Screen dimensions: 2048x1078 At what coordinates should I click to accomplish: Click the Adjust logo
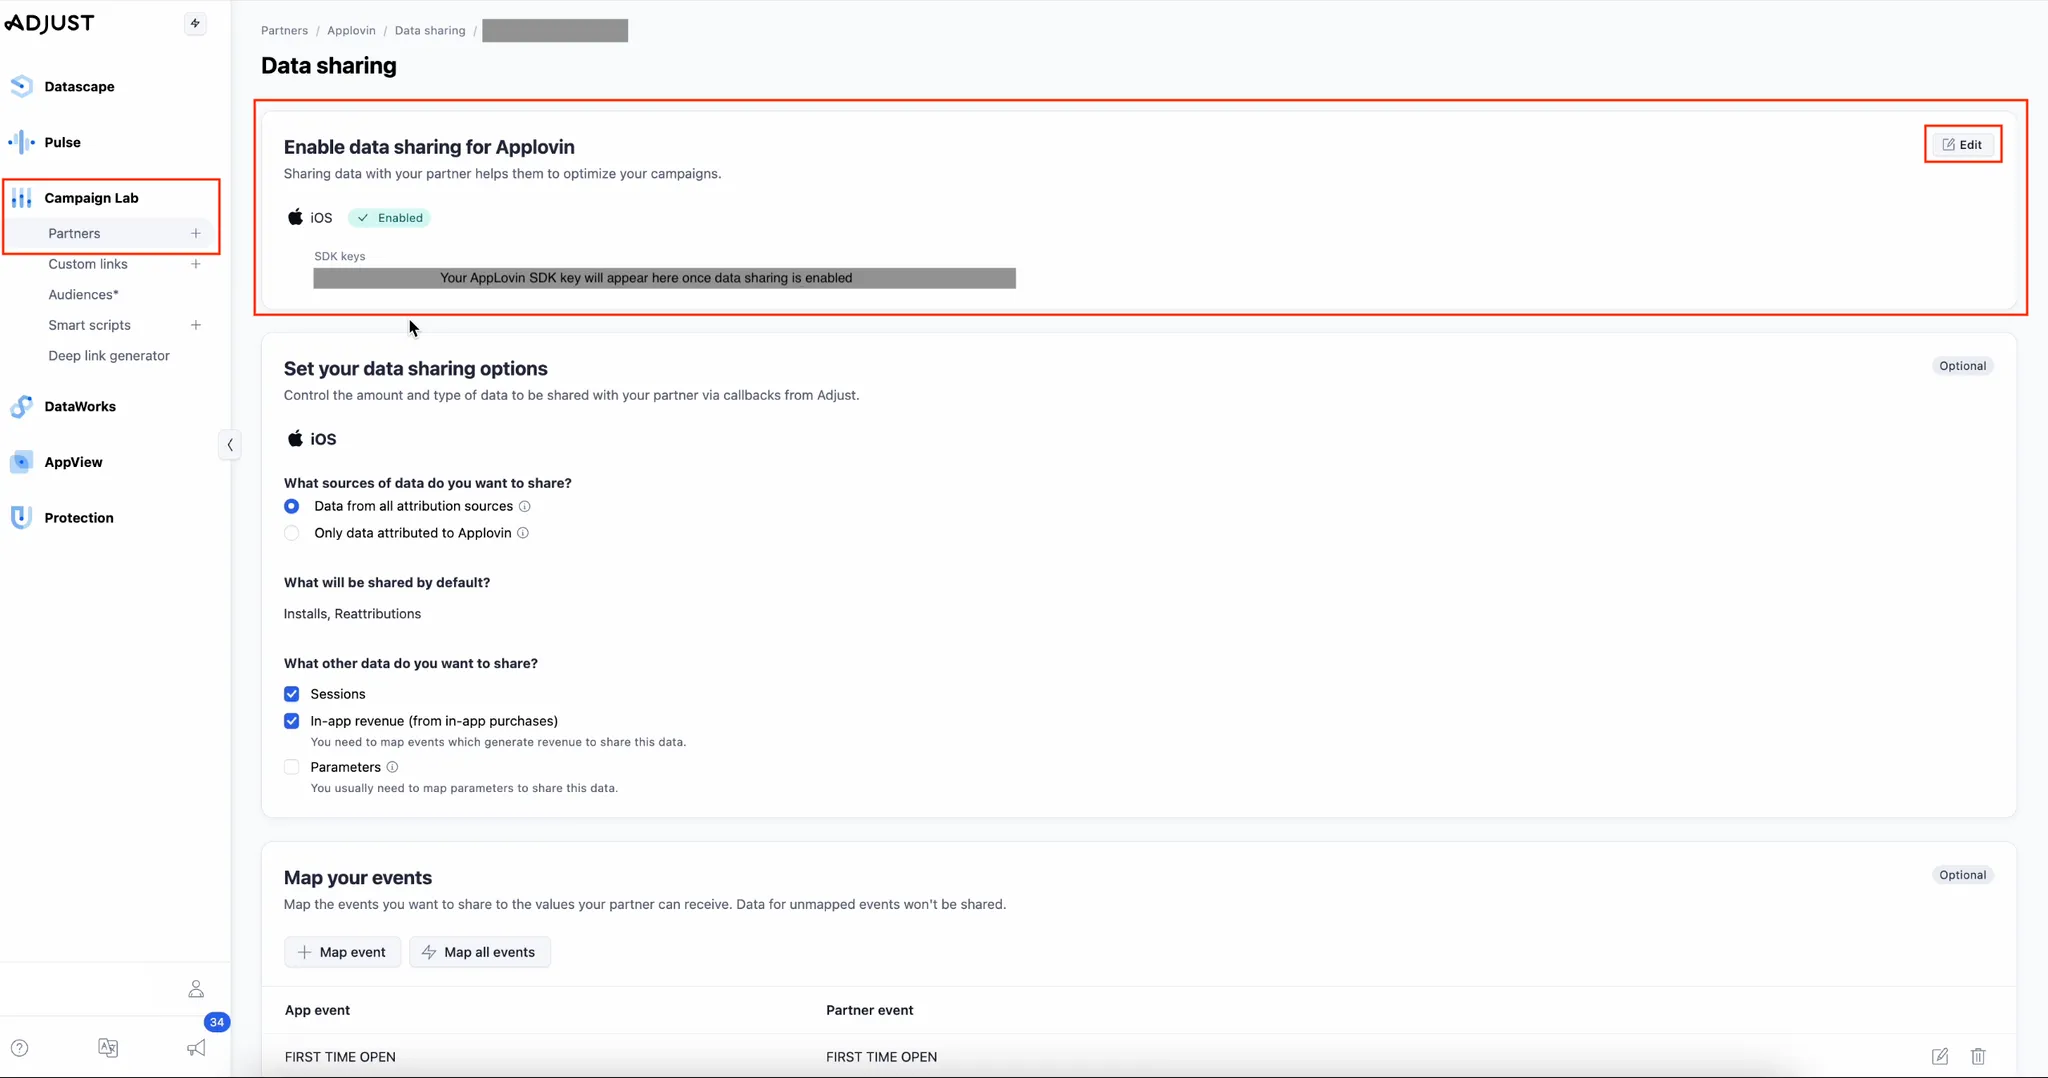tap(49, 23)
